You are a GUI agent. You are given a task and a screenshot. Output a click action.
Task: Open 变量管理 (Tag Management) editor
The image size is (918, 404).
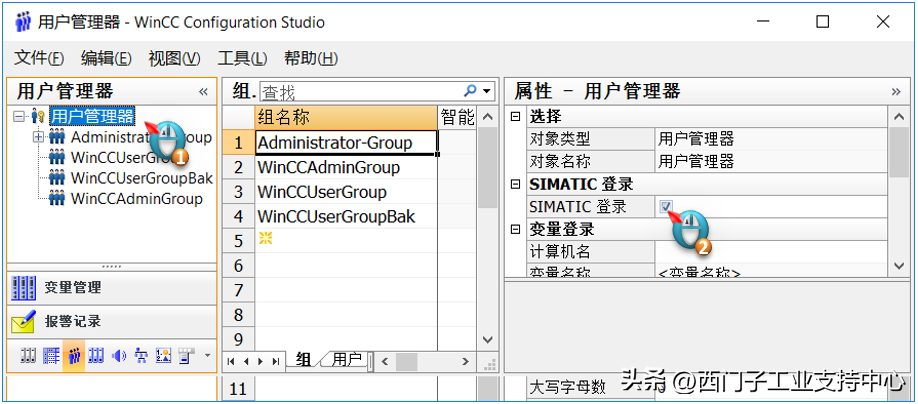(72, 288)
